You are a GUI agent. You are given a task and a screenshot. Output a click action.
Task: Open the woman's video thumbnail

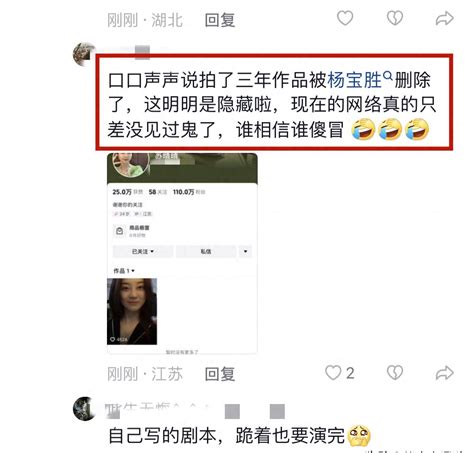click(x=132, y=311)
